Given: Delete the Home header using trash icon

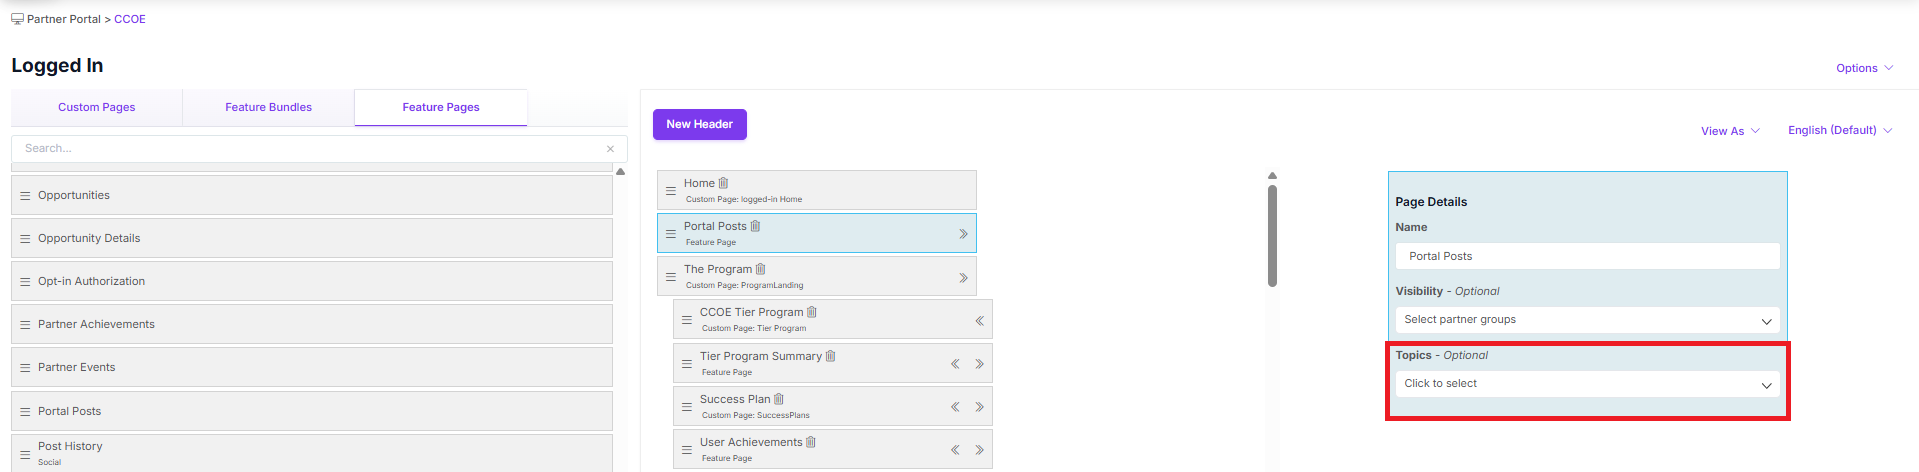Looking at the screenshot, I should click(723, 183).
